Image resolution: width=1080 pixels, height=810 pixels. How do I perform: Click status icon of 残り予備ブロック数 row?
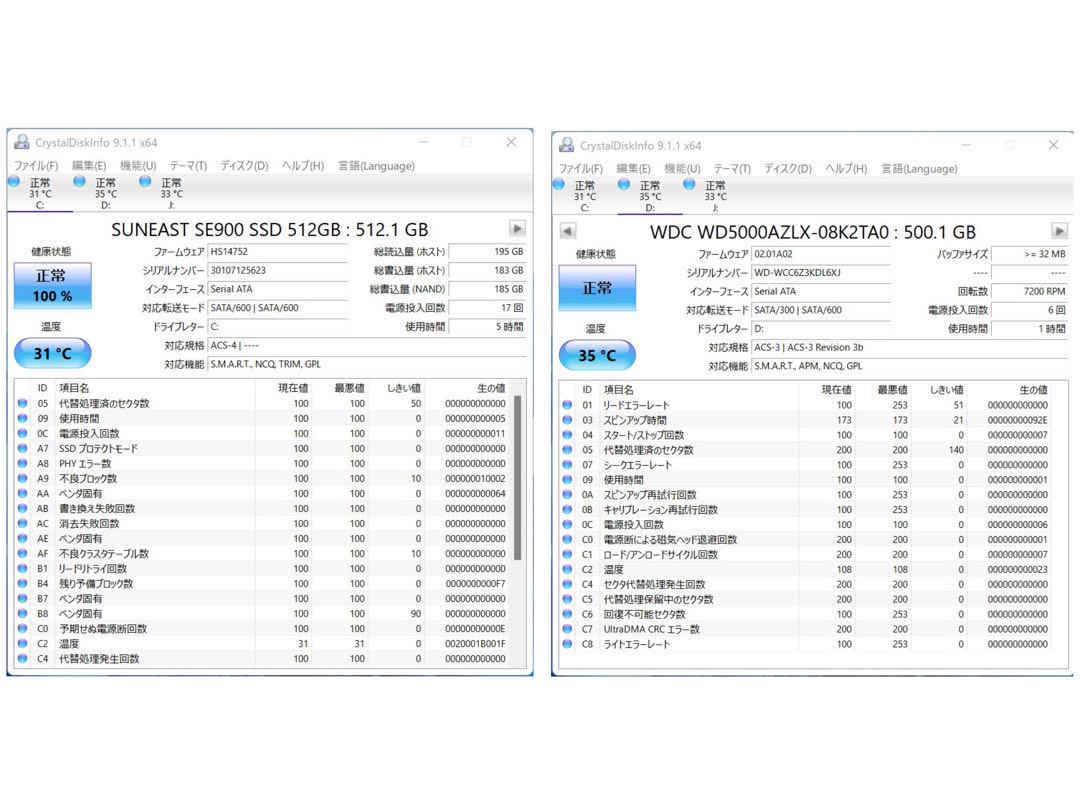click(23, 583)
